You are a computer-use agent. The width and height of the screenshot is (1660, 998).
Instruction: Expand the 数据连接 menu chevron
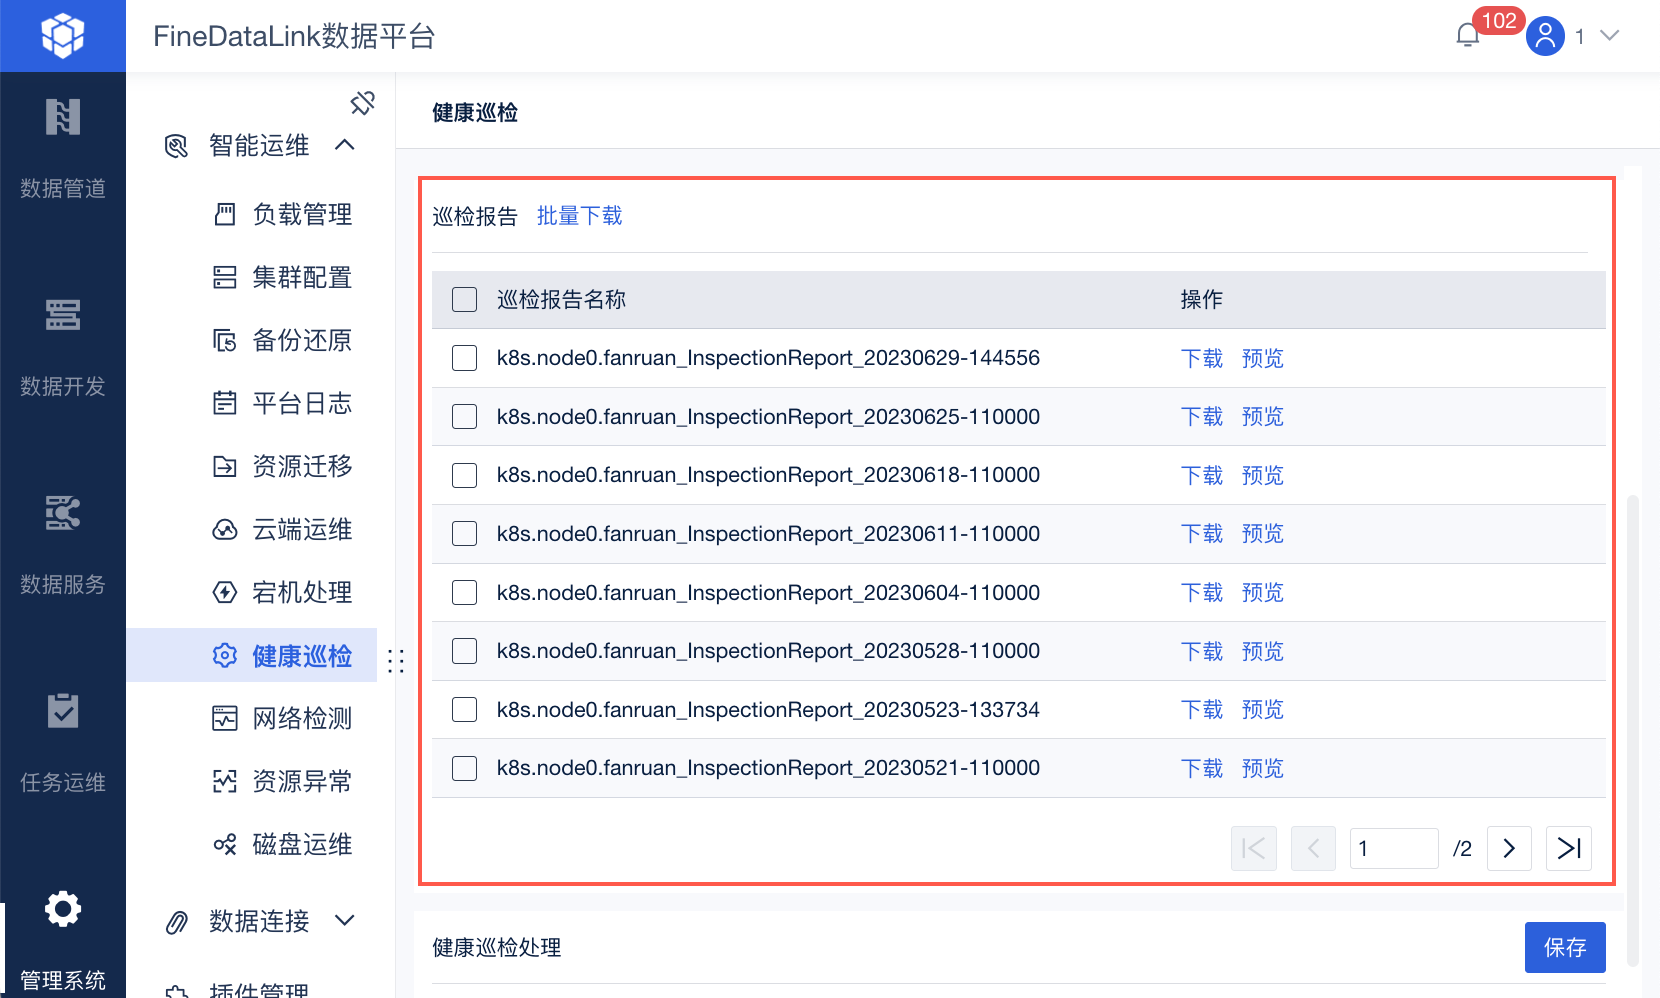345,920
